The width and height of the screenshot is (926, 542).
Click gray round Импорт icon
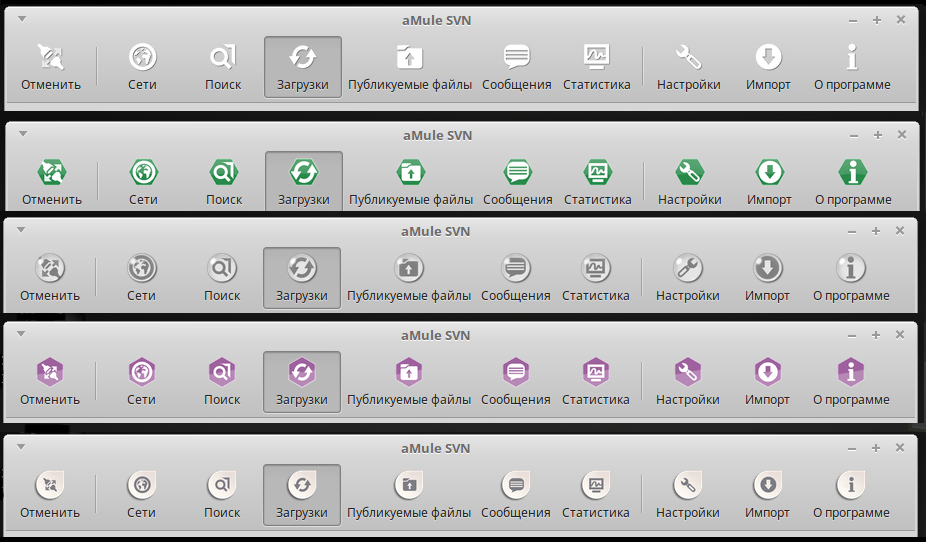767,268
